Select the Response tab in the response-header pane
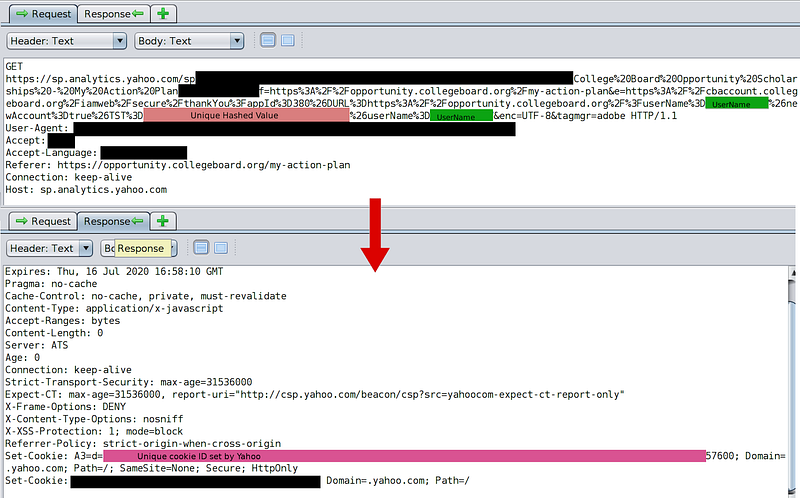 (x=113, y=221)
